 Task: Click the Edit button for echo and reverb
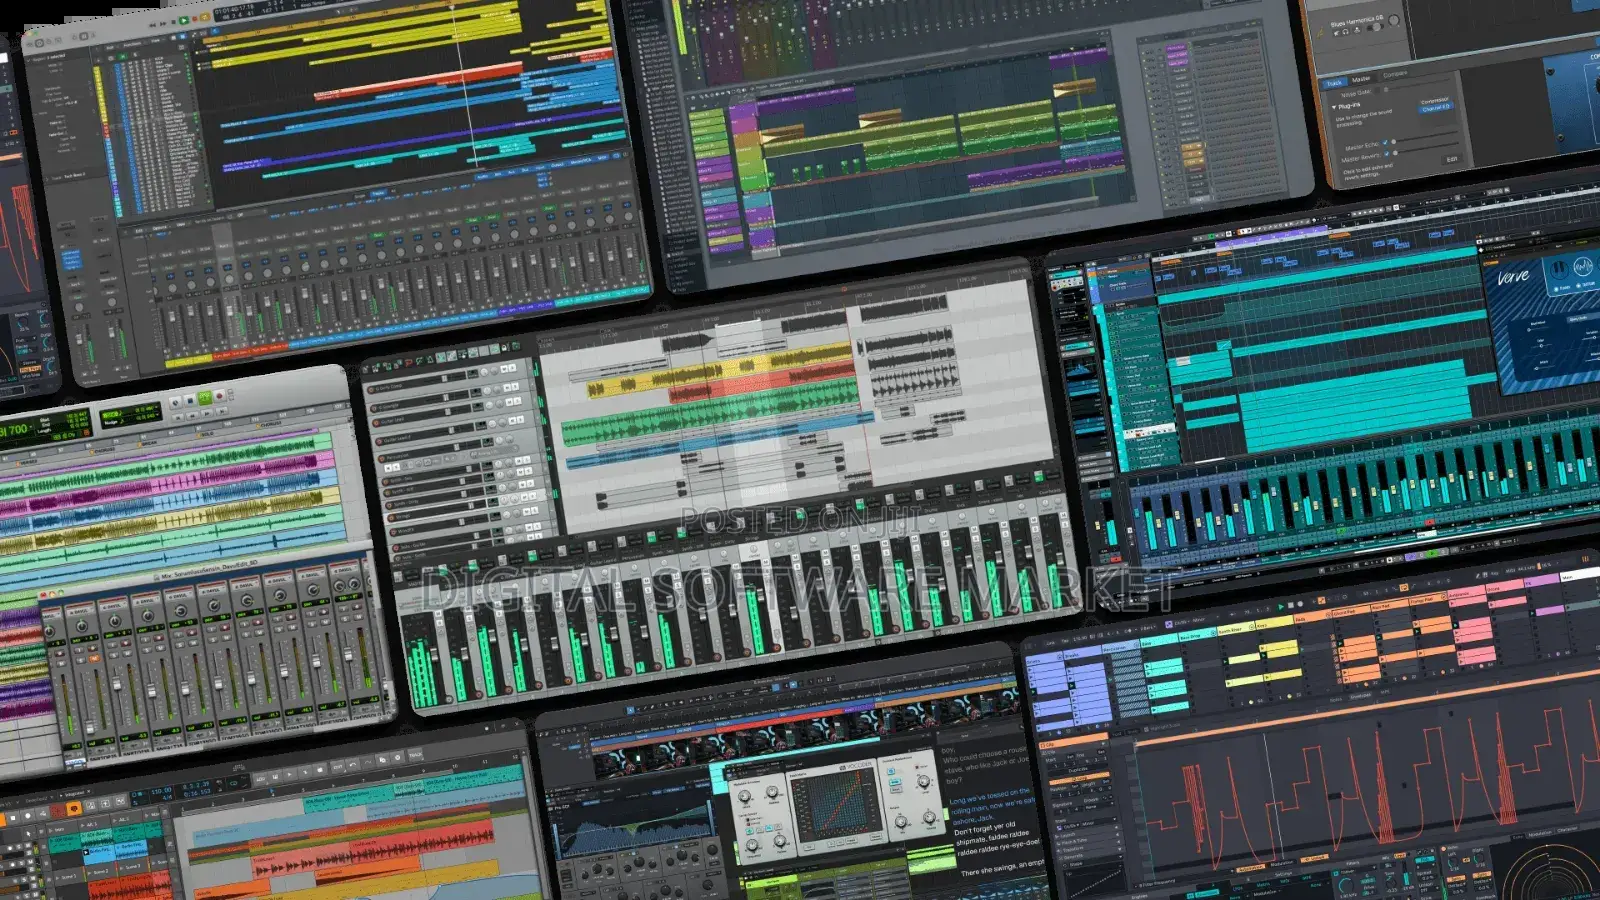(1452, 159)
